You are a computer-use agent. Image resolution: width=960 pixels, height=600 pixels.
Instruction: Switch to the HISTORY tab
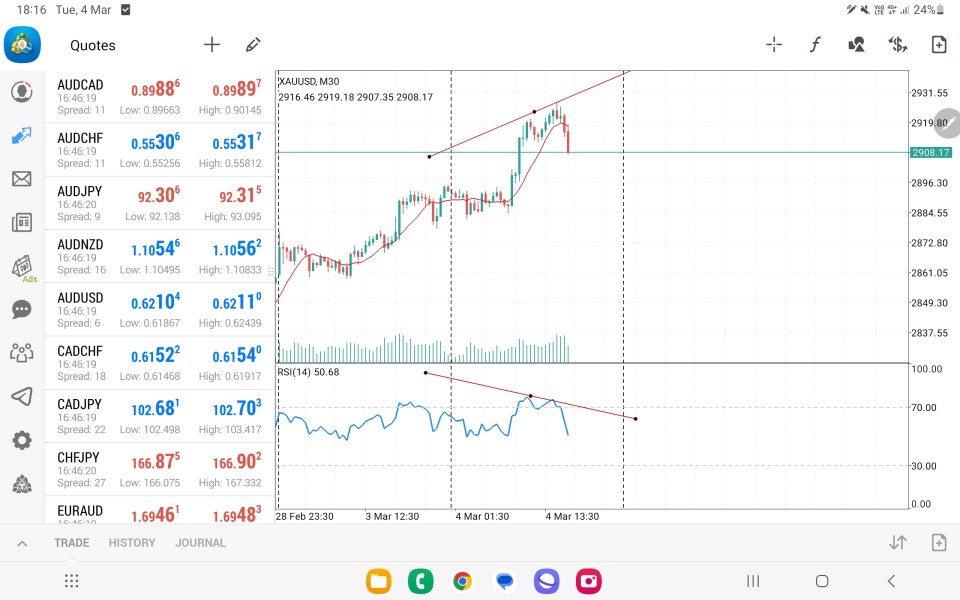(x=132, y=543)
